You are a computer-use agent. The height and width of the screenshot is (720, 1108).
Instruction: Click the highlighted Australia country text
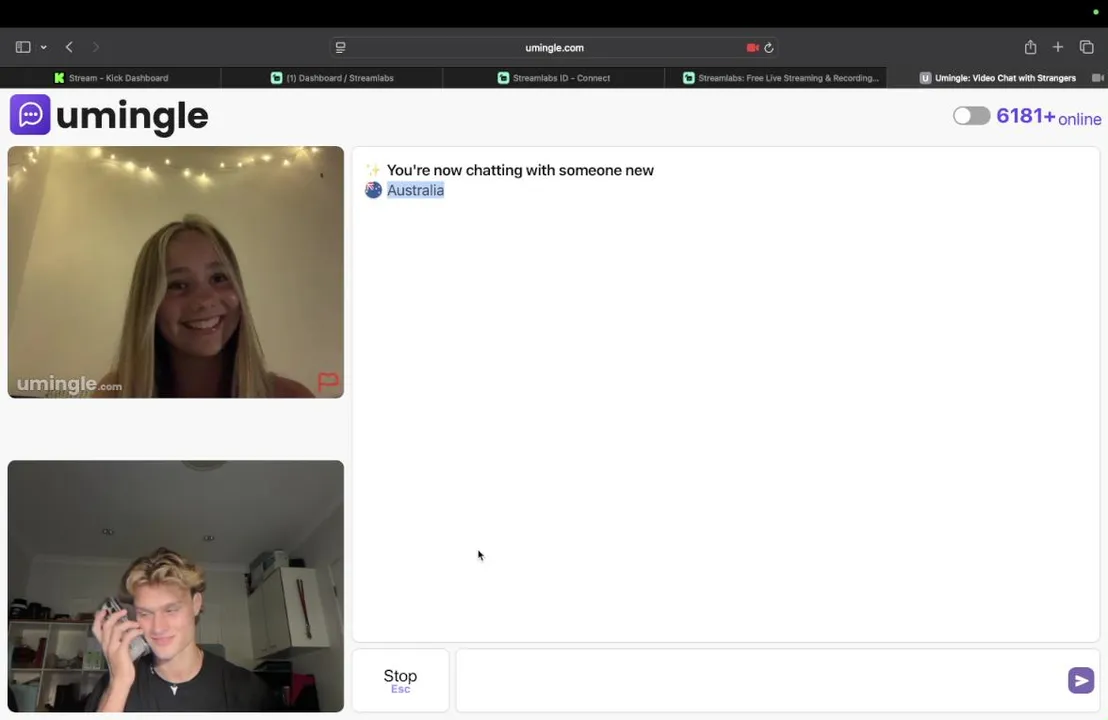coord(416,190)
